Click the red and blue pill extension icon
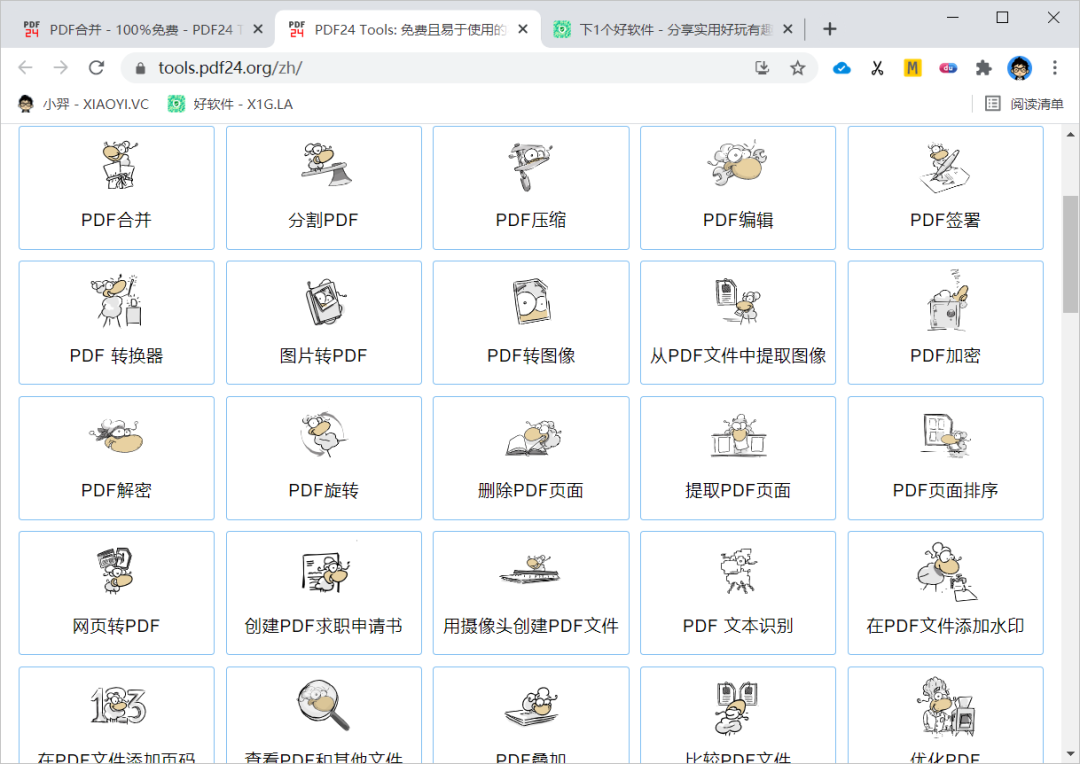This screenshot has width=1080, height=764. point(948,68)
